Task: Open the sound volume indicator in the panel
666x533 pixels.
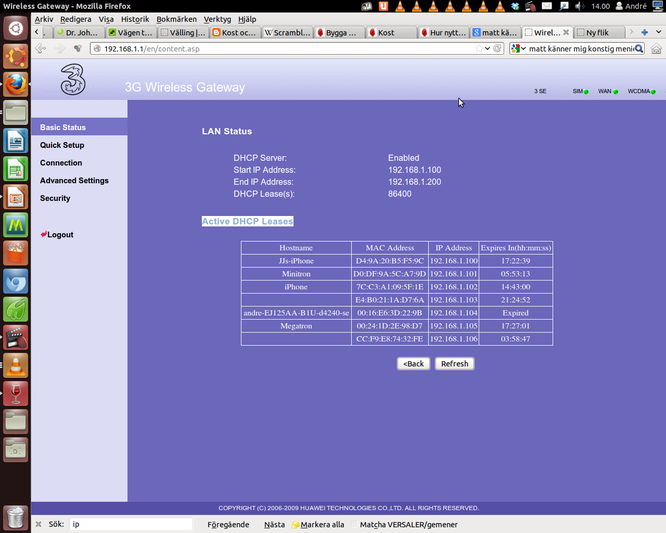Action: pyautogui.click(x=580, y=6)
